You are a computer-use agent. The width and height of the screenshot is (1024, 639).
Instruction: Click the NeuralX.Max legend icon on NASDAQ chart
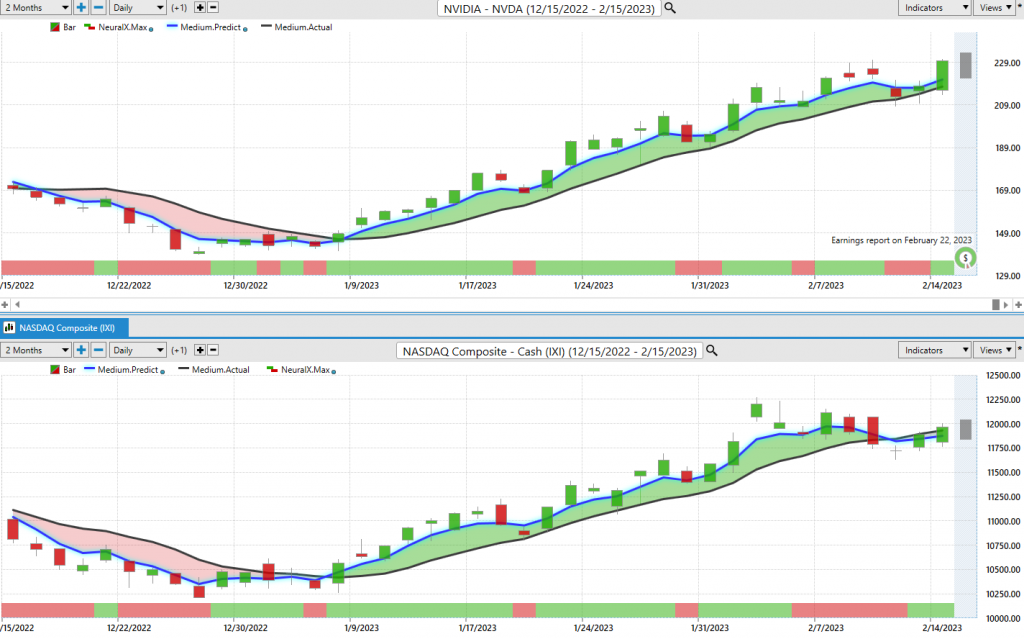click(272, 370)
